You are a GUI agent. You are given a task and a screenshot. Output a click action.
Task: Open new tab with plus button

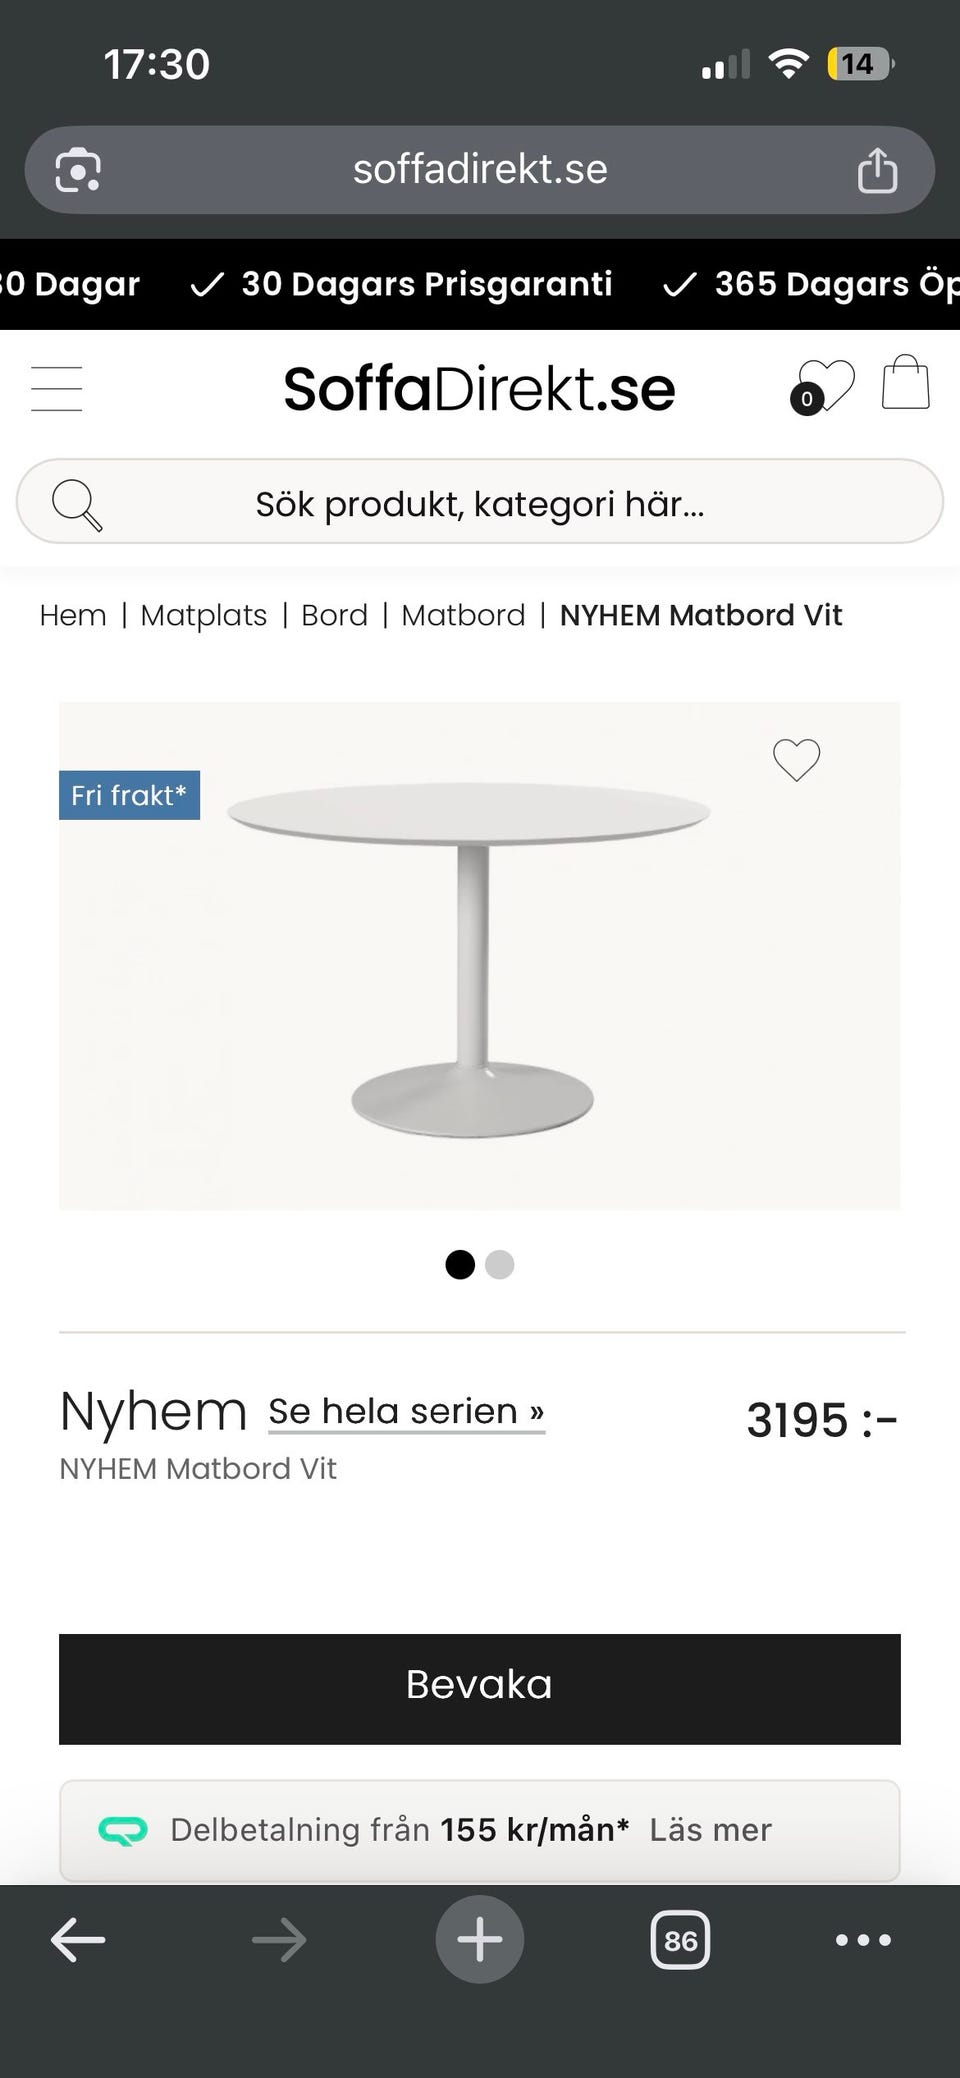[x=479, y=1939]
